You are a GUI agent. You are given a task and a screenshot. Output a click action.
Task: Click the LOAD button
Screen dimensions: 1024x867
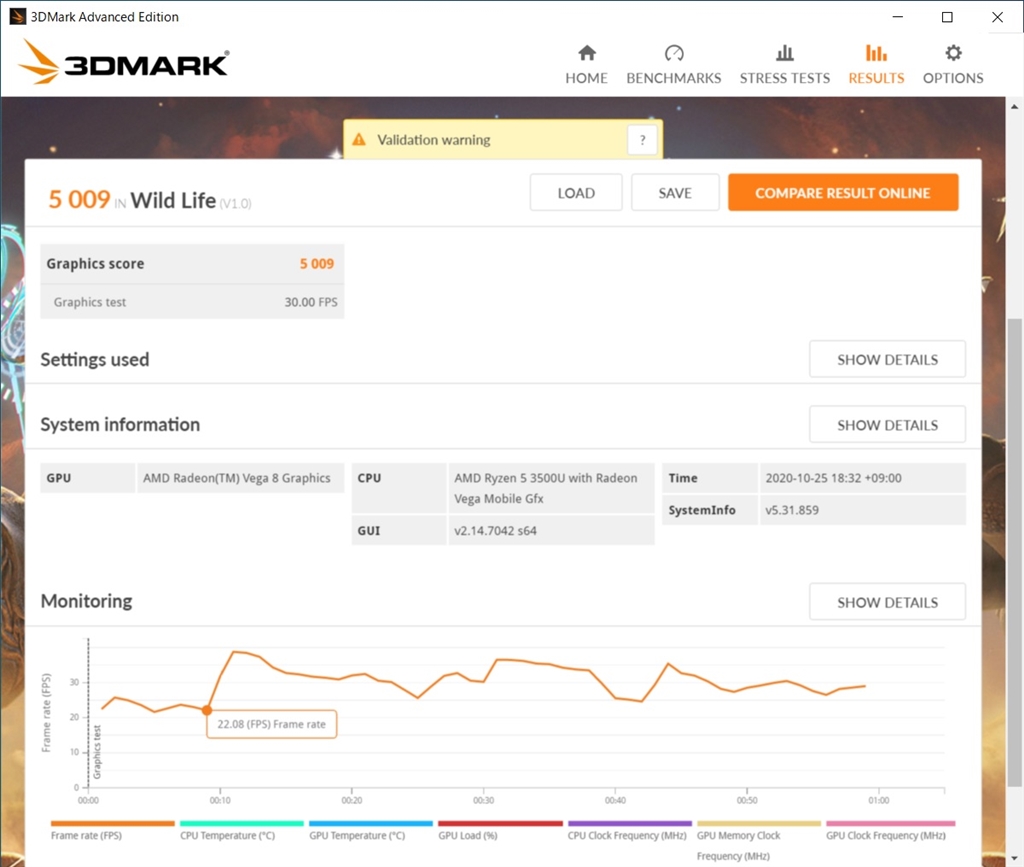(x=576, y=193)
